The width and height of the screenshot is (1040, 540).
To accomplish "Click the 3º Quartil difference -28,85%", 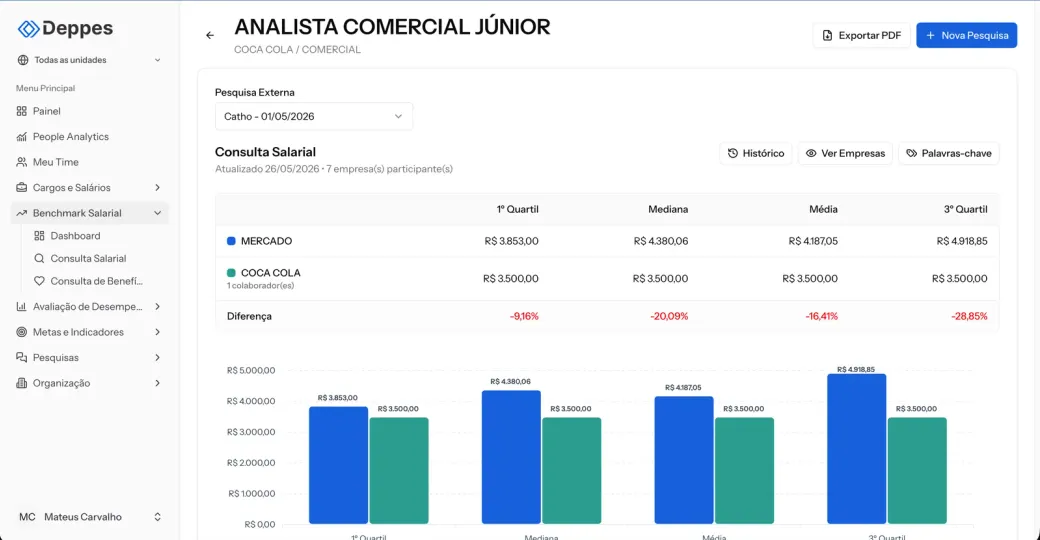I will (969, 316).
